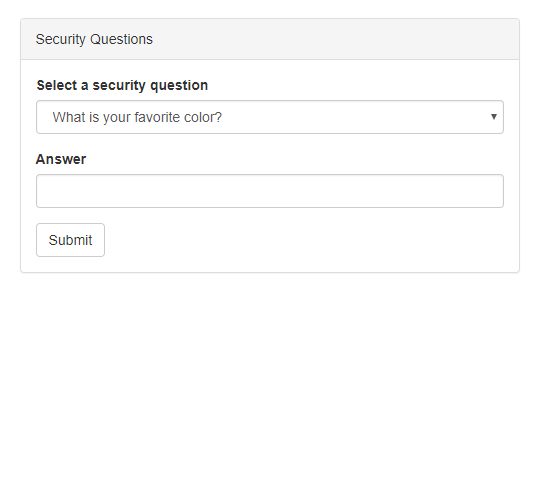539x484 pixels.
Task: Click the small triangle in the question selector
Action: point(494,117)
